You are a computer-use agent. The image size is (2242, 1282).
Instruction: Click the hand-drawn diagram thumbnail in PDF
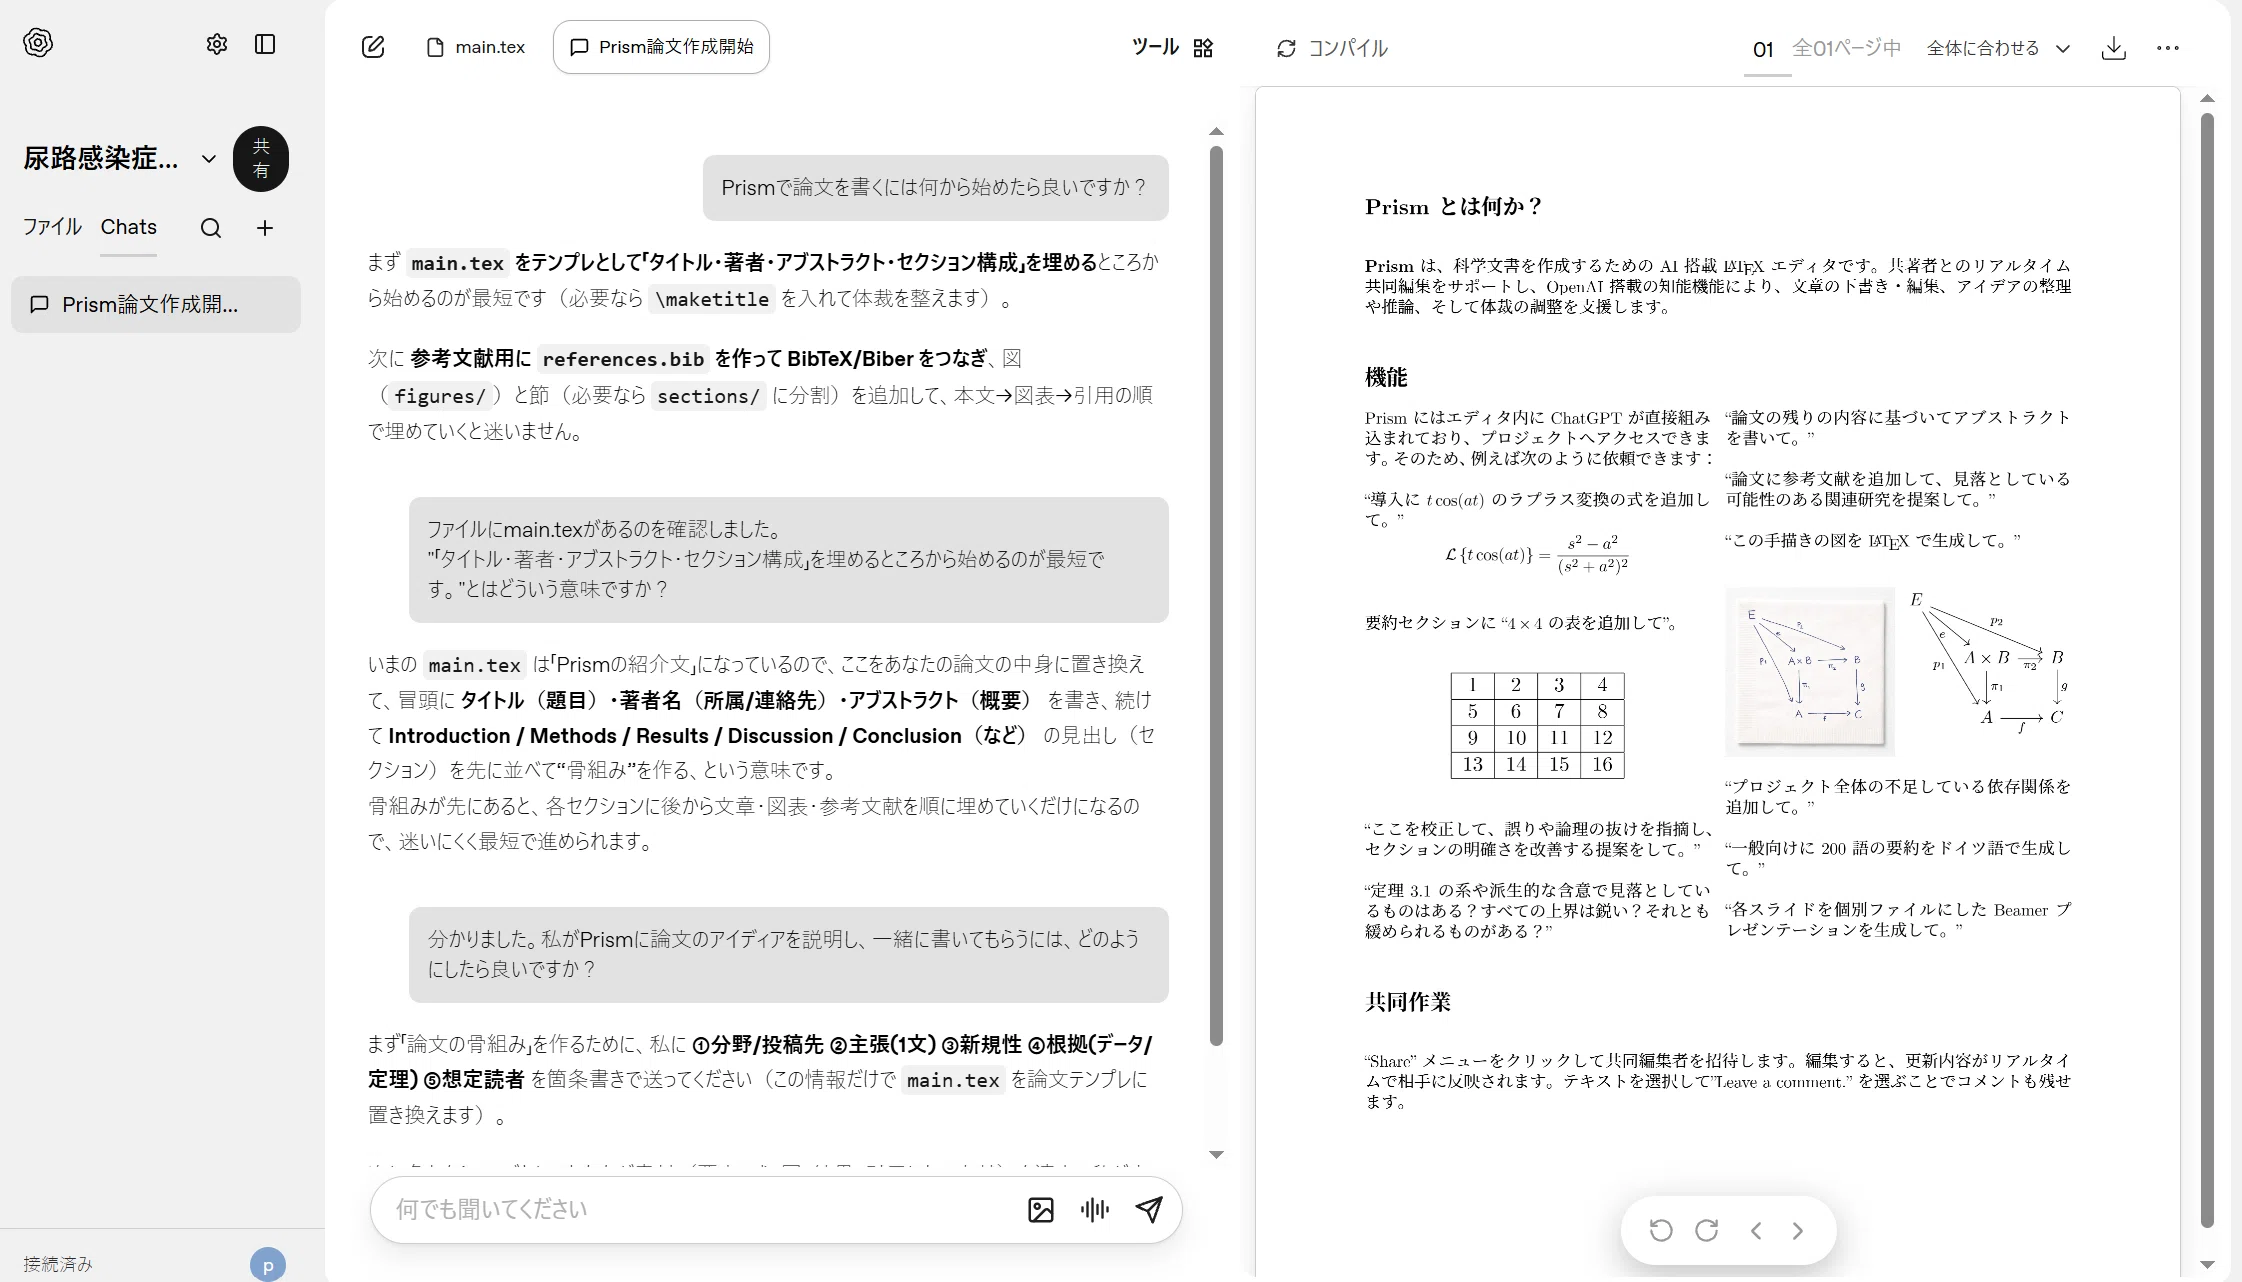tap(1810, 671)
